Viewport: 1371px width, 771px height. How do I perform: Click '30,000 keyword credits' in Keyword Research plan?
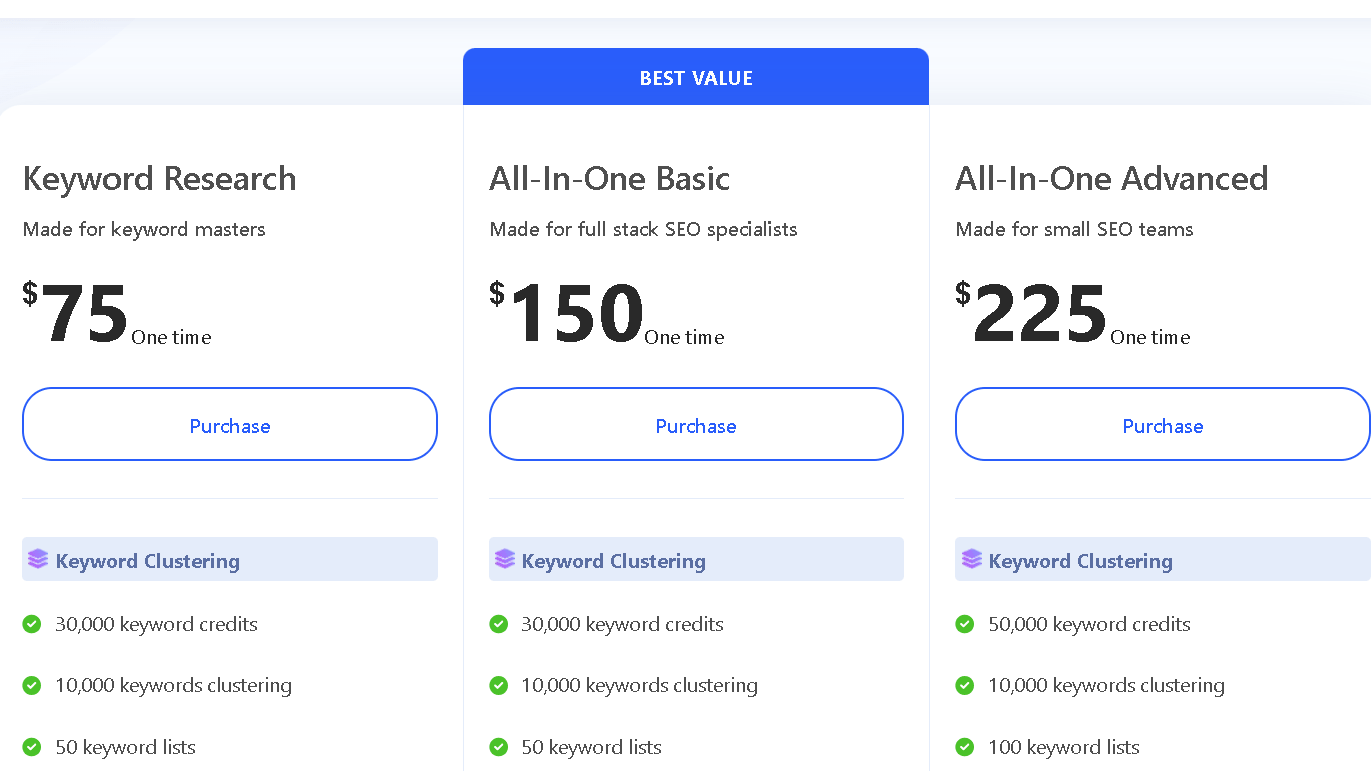[x=156, y=624]
